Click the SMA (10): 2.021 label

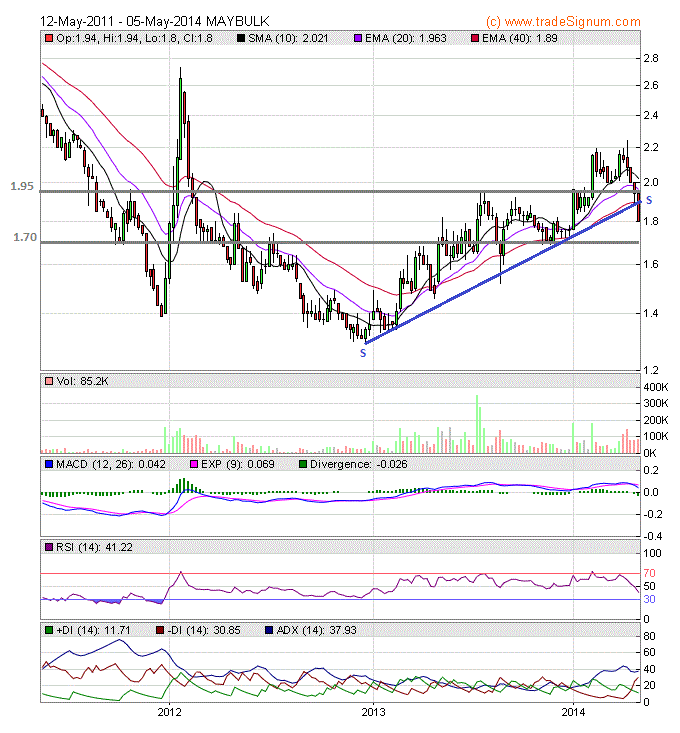[288, 38]
